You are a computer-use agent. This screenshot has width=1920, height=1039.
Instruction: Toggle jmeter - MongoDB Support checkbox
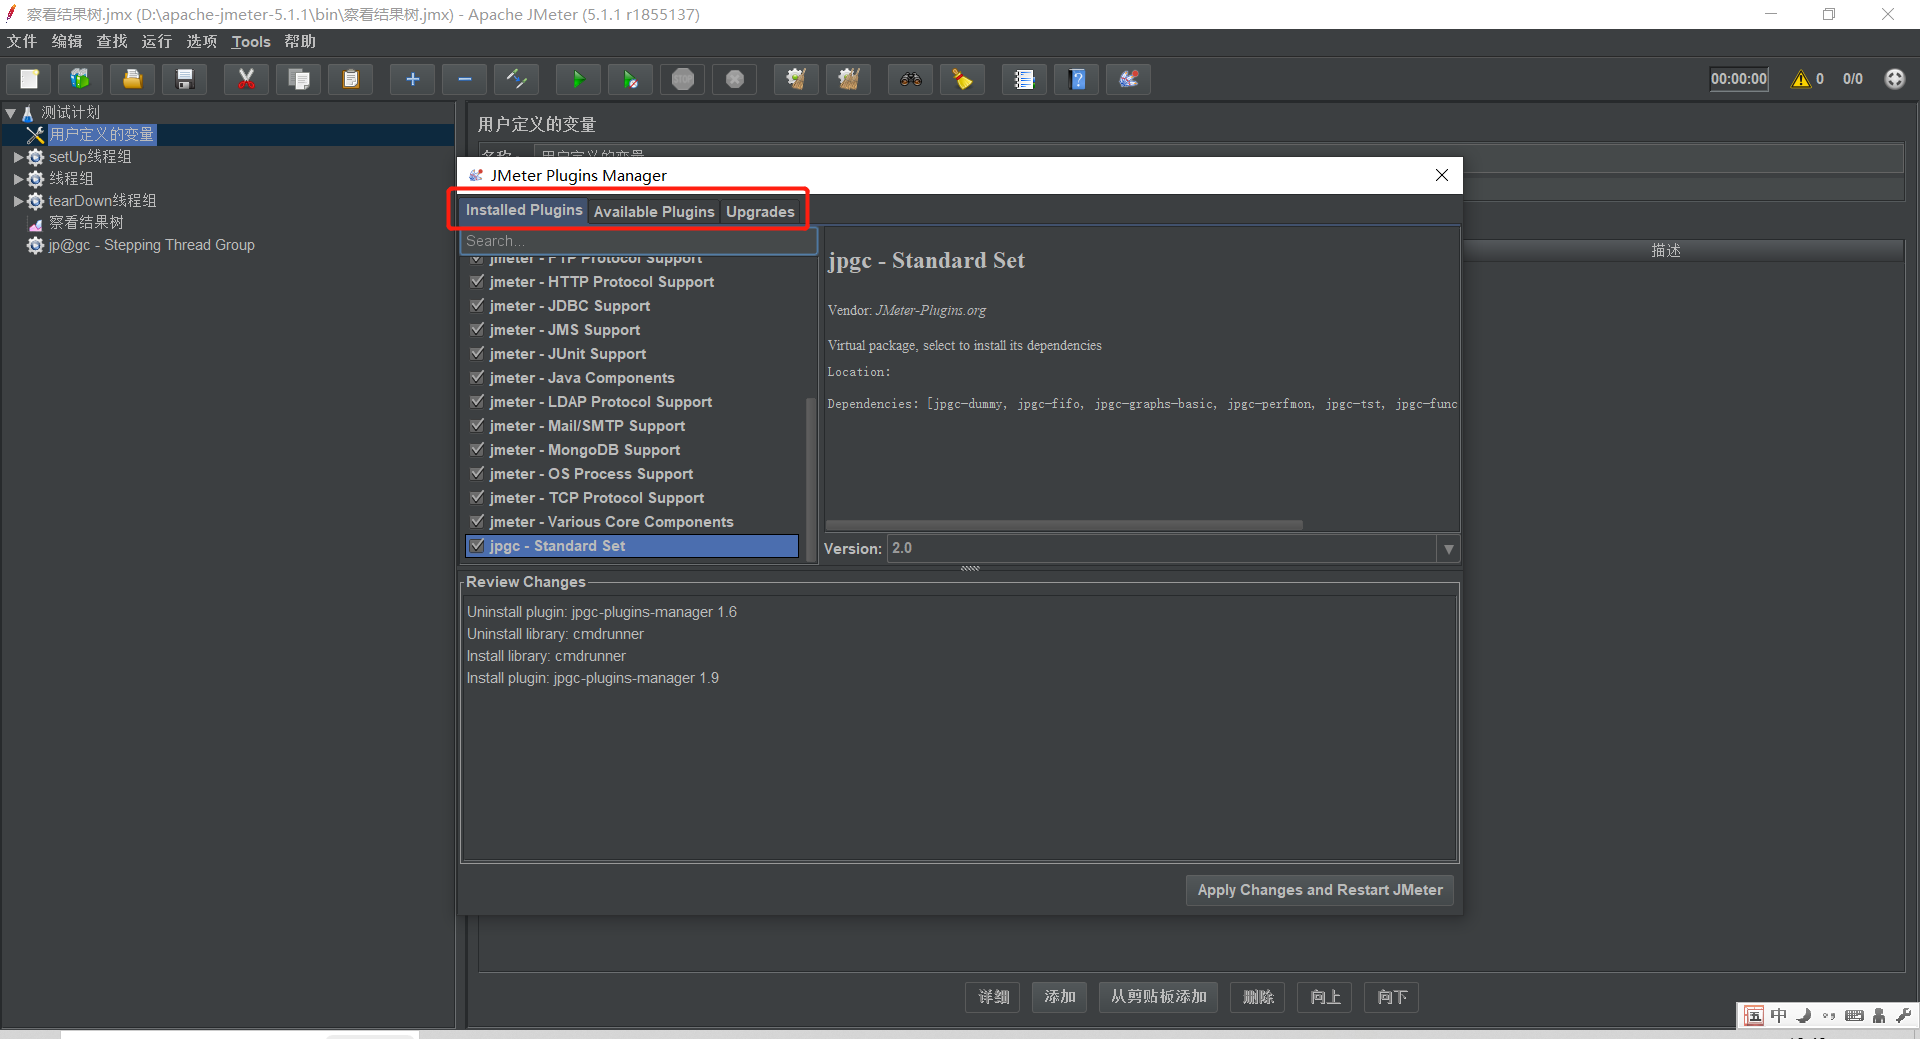[477, 450]
